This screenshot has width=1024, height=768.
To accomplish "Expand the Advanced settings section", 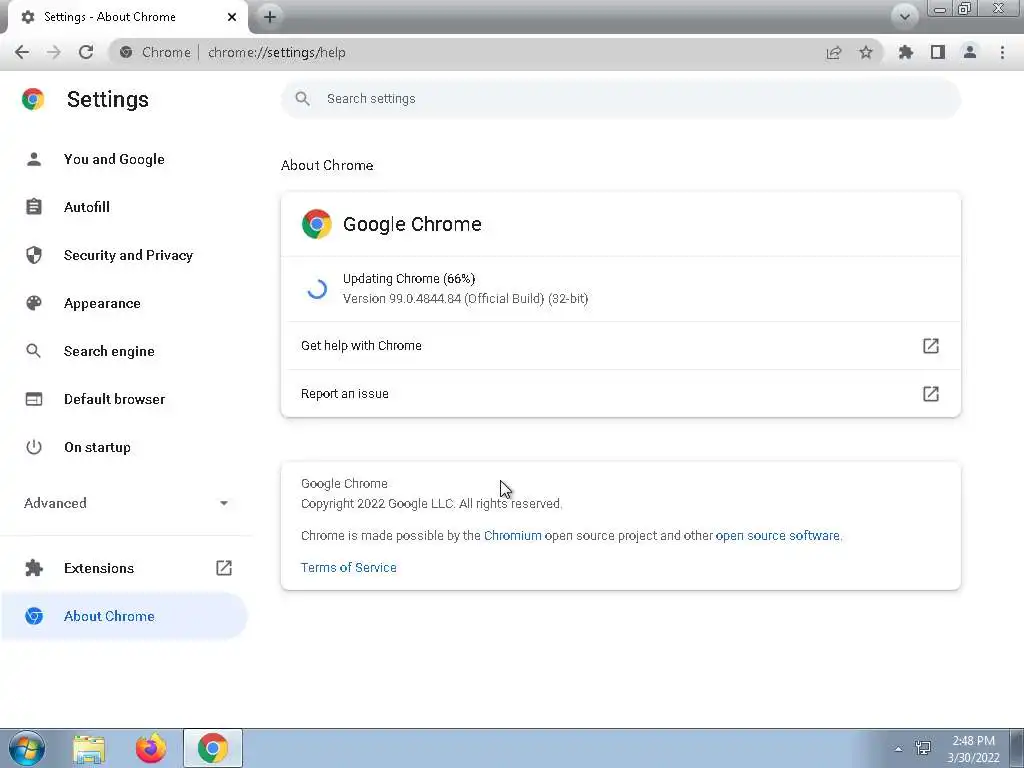I will pos(124,503).
